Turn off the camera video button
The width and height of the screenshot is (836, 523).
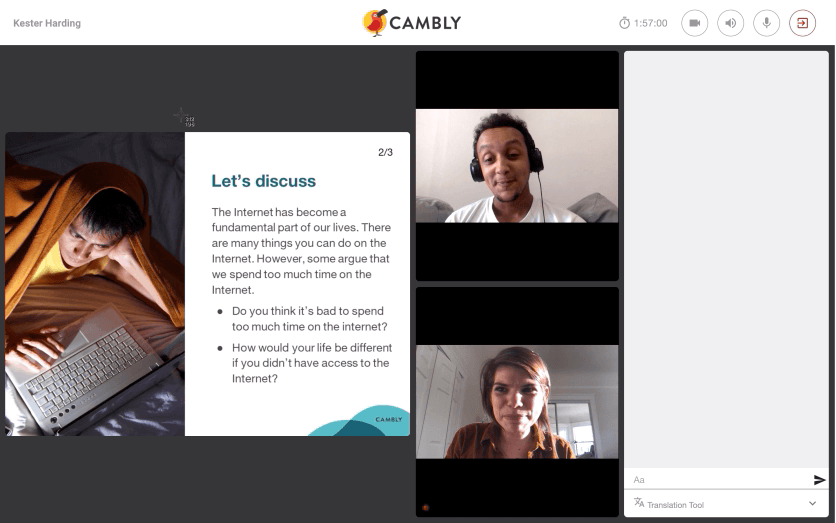(x=694, y=23)
